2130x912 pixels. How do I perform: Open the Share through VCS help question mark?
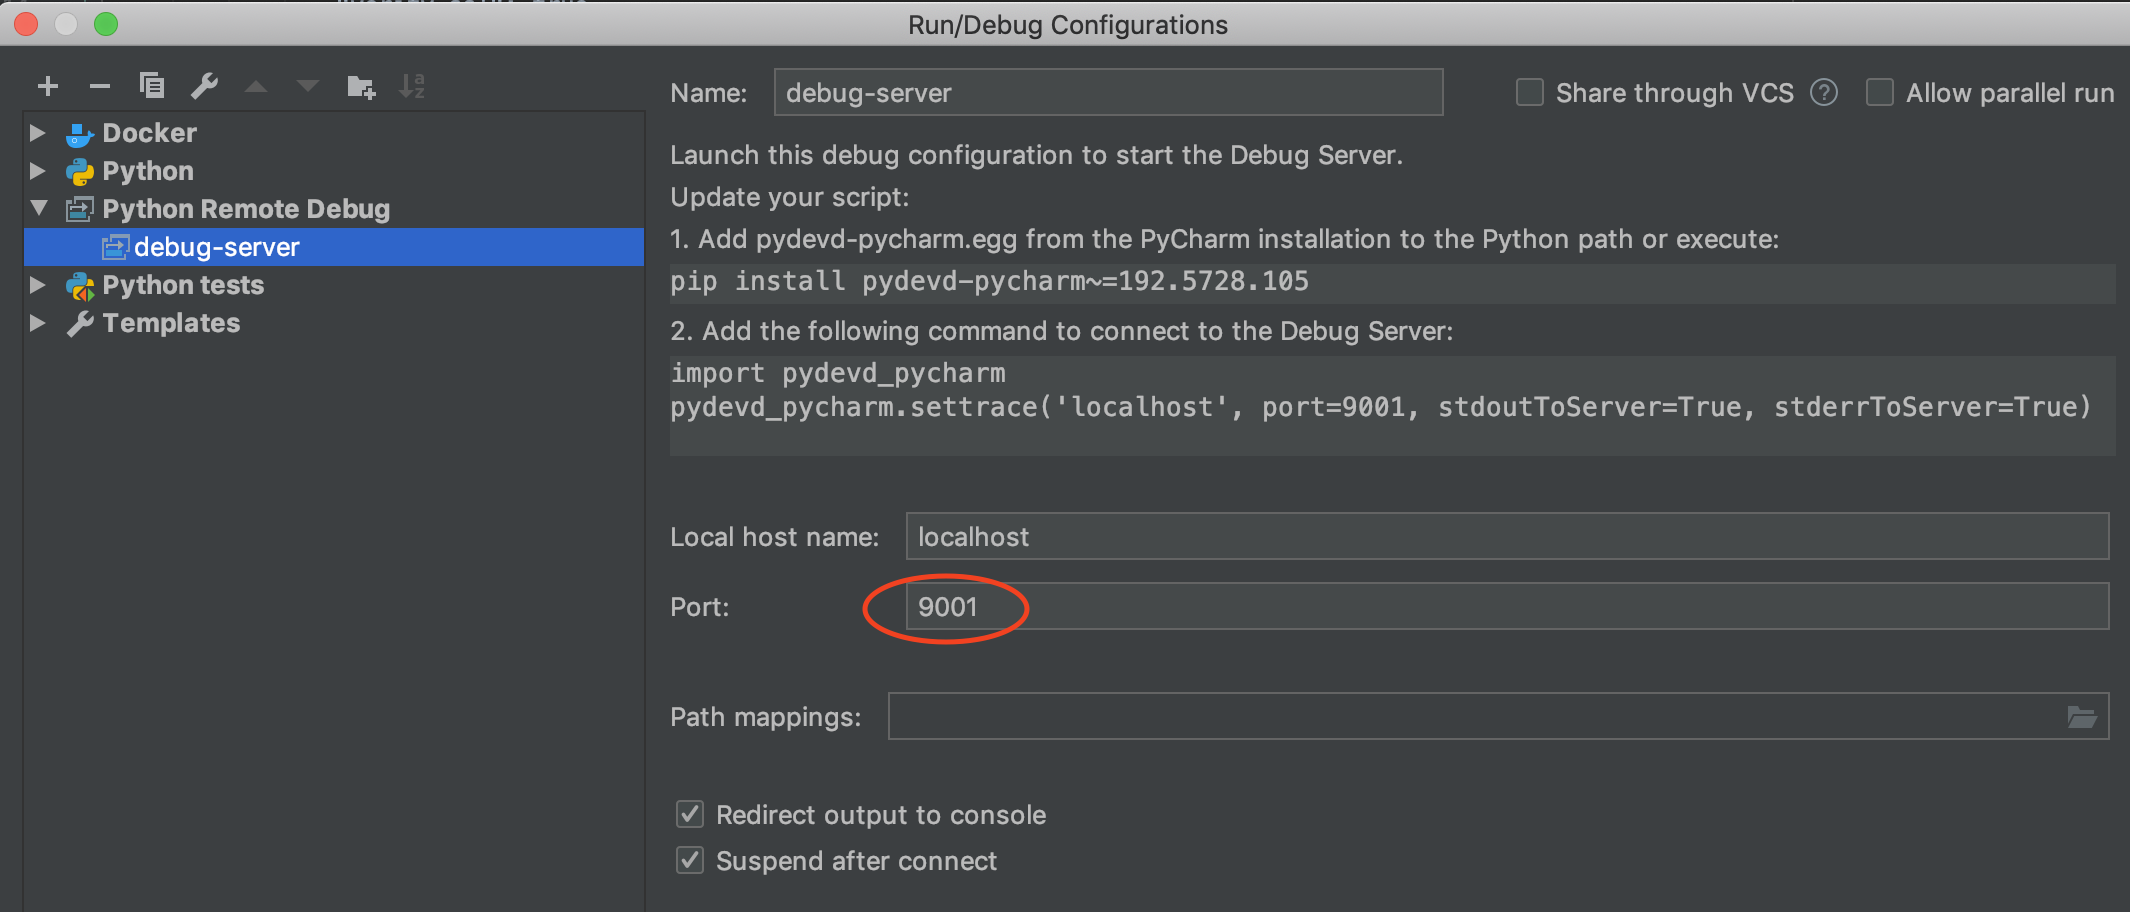point(1824,92)
